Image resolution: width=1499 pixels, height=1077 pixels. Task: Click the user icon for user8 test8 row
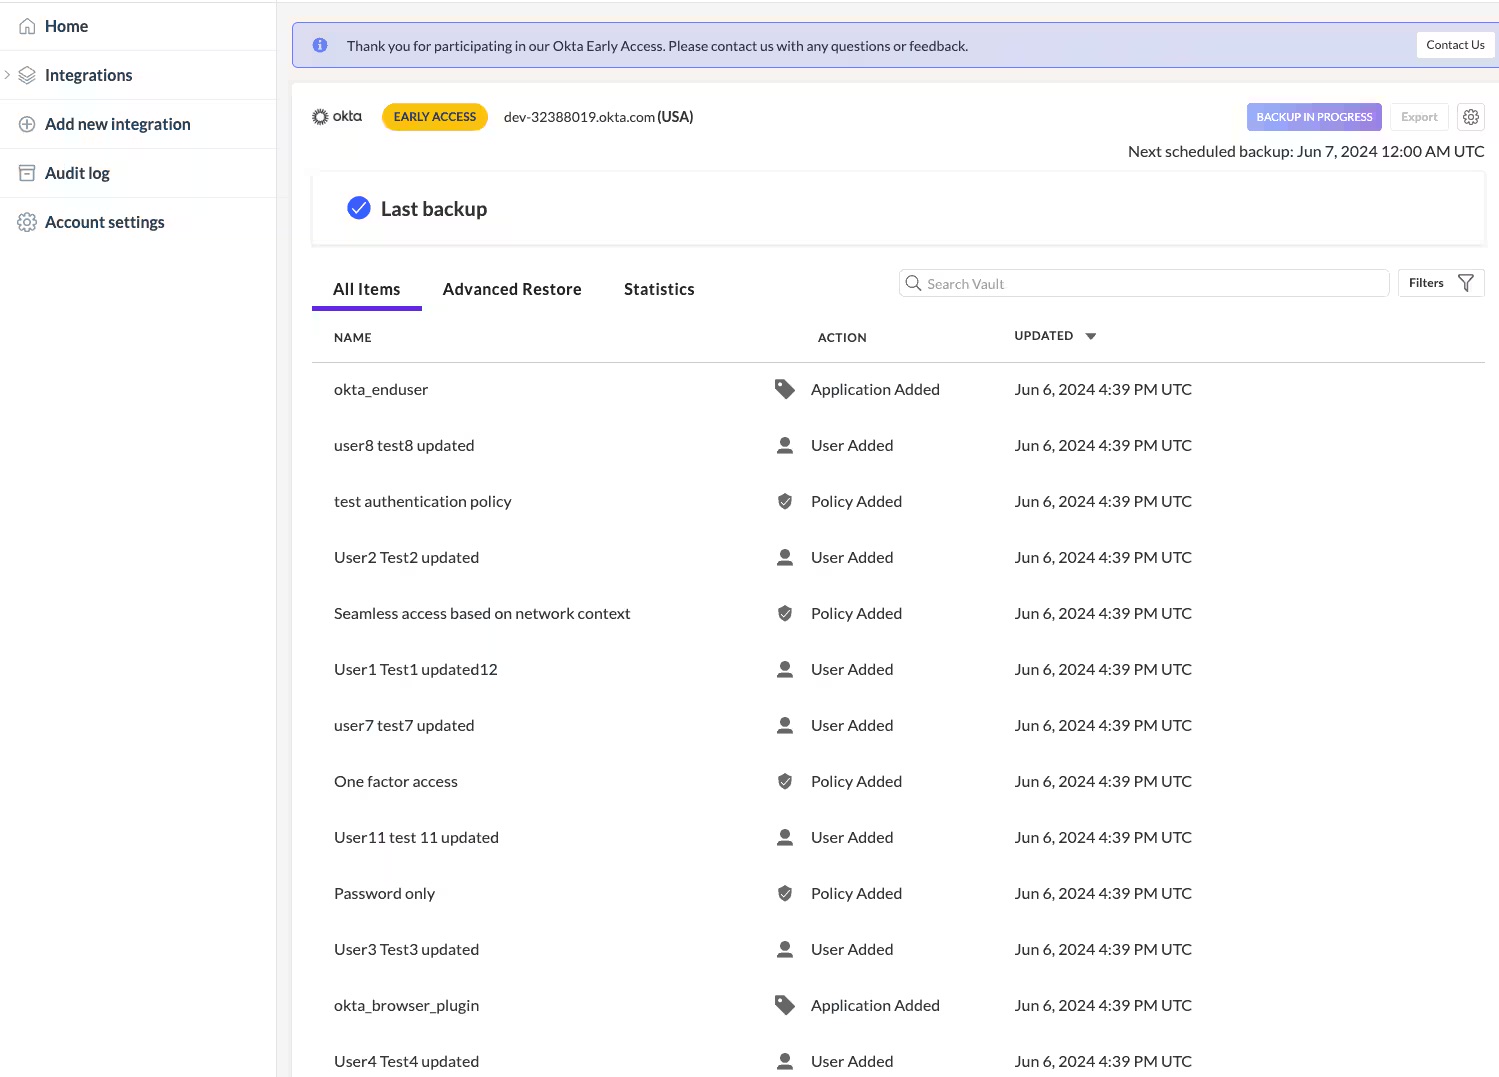coord(785,445)
